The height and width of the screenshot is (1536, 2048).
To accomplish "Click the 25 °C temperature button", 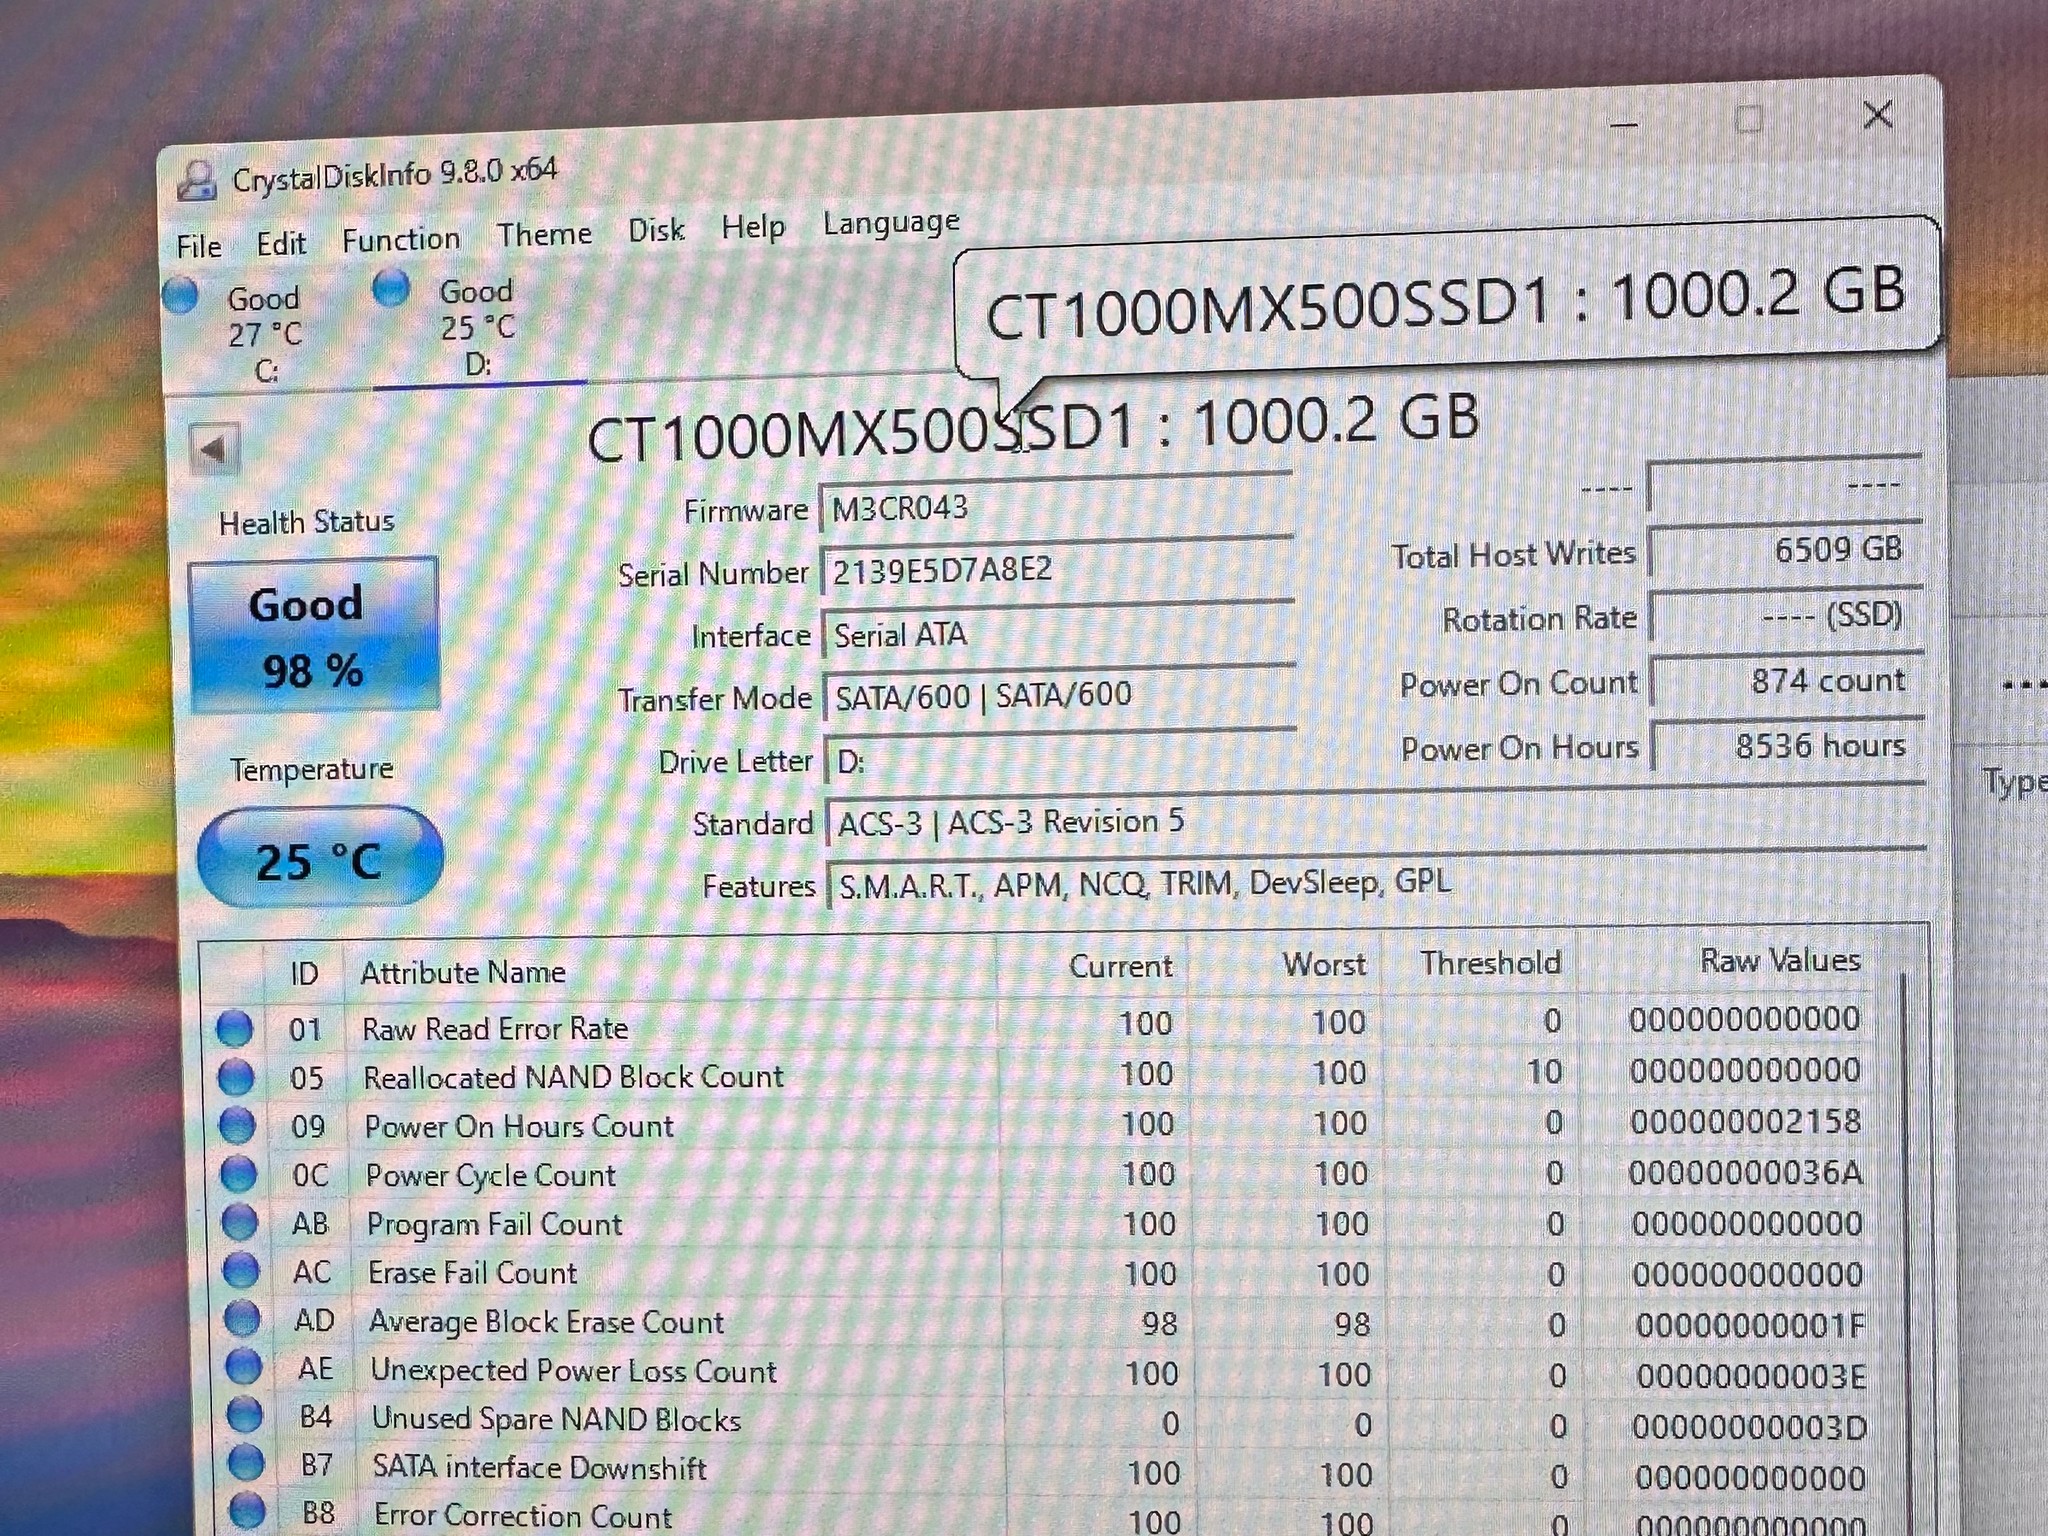I will click(x=320, y=858).
